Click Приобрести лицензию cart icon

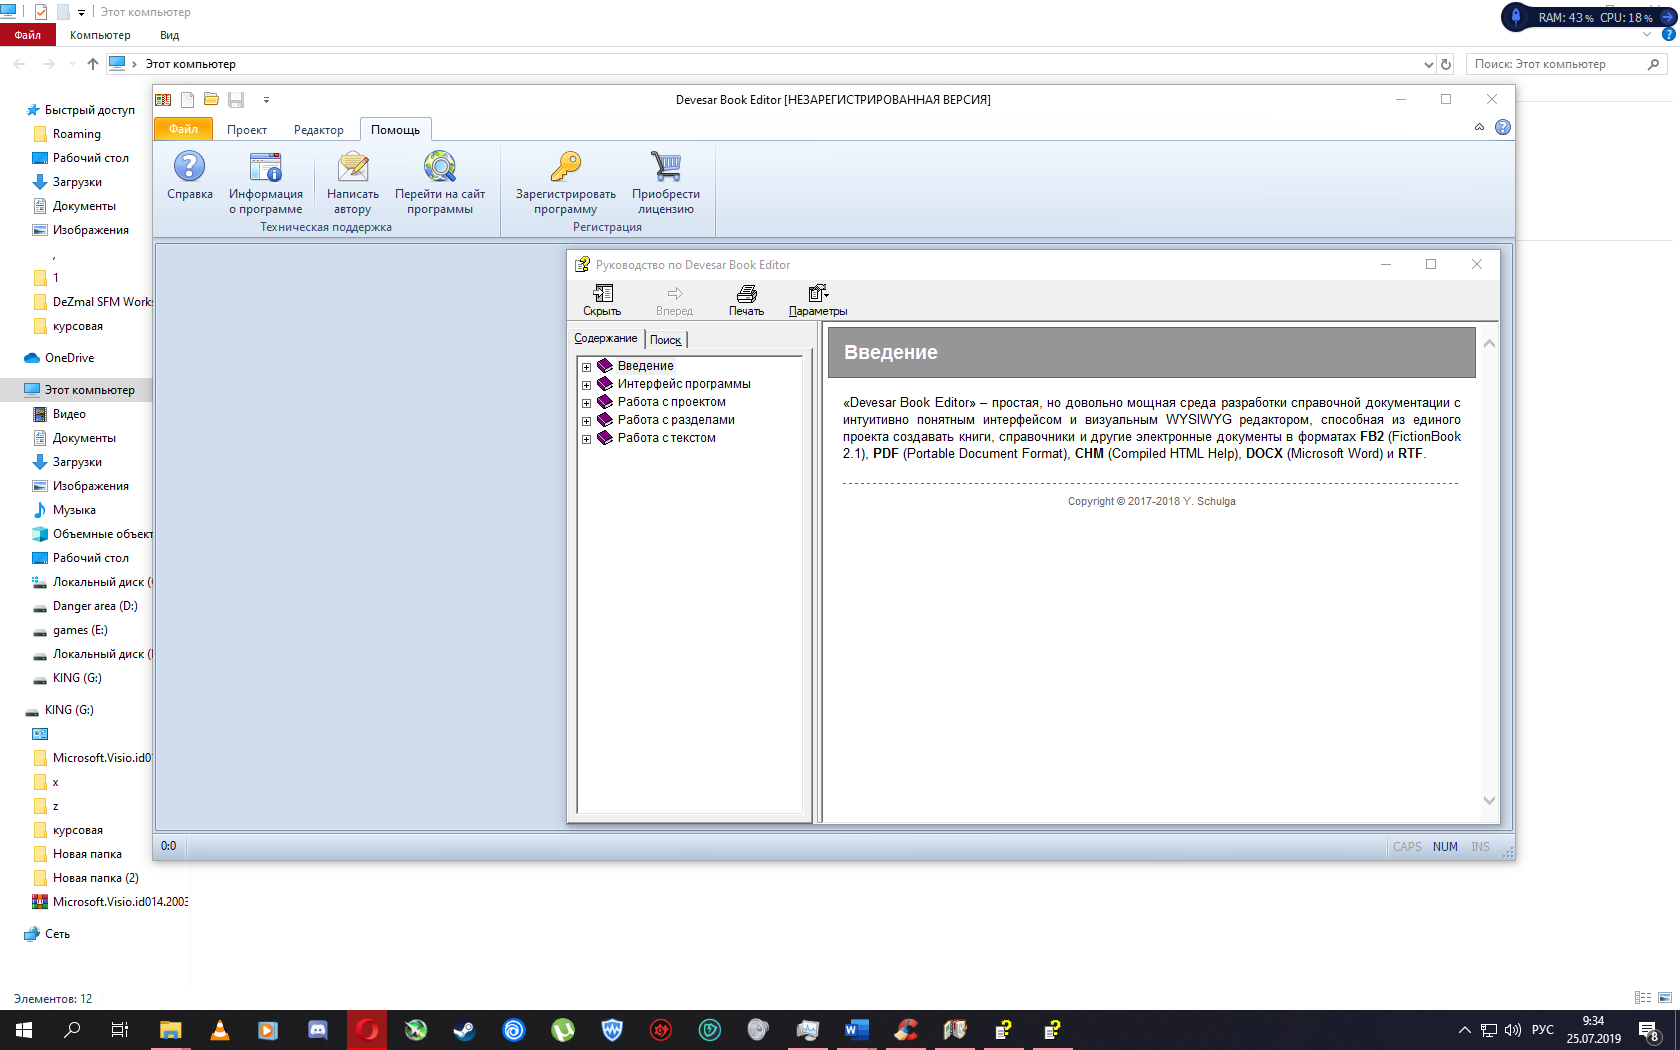pyautogui.click(x=666, y=167)
